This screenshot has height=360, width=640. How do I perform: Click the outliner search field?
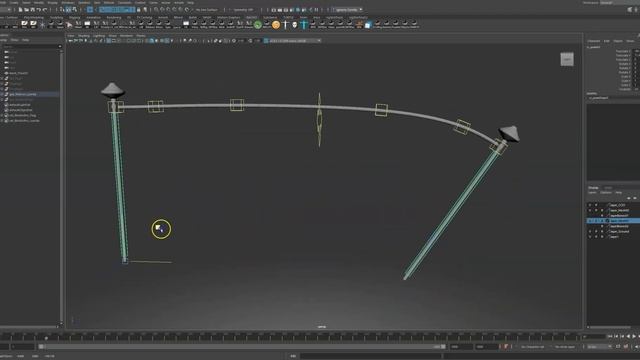pos(31,47)
